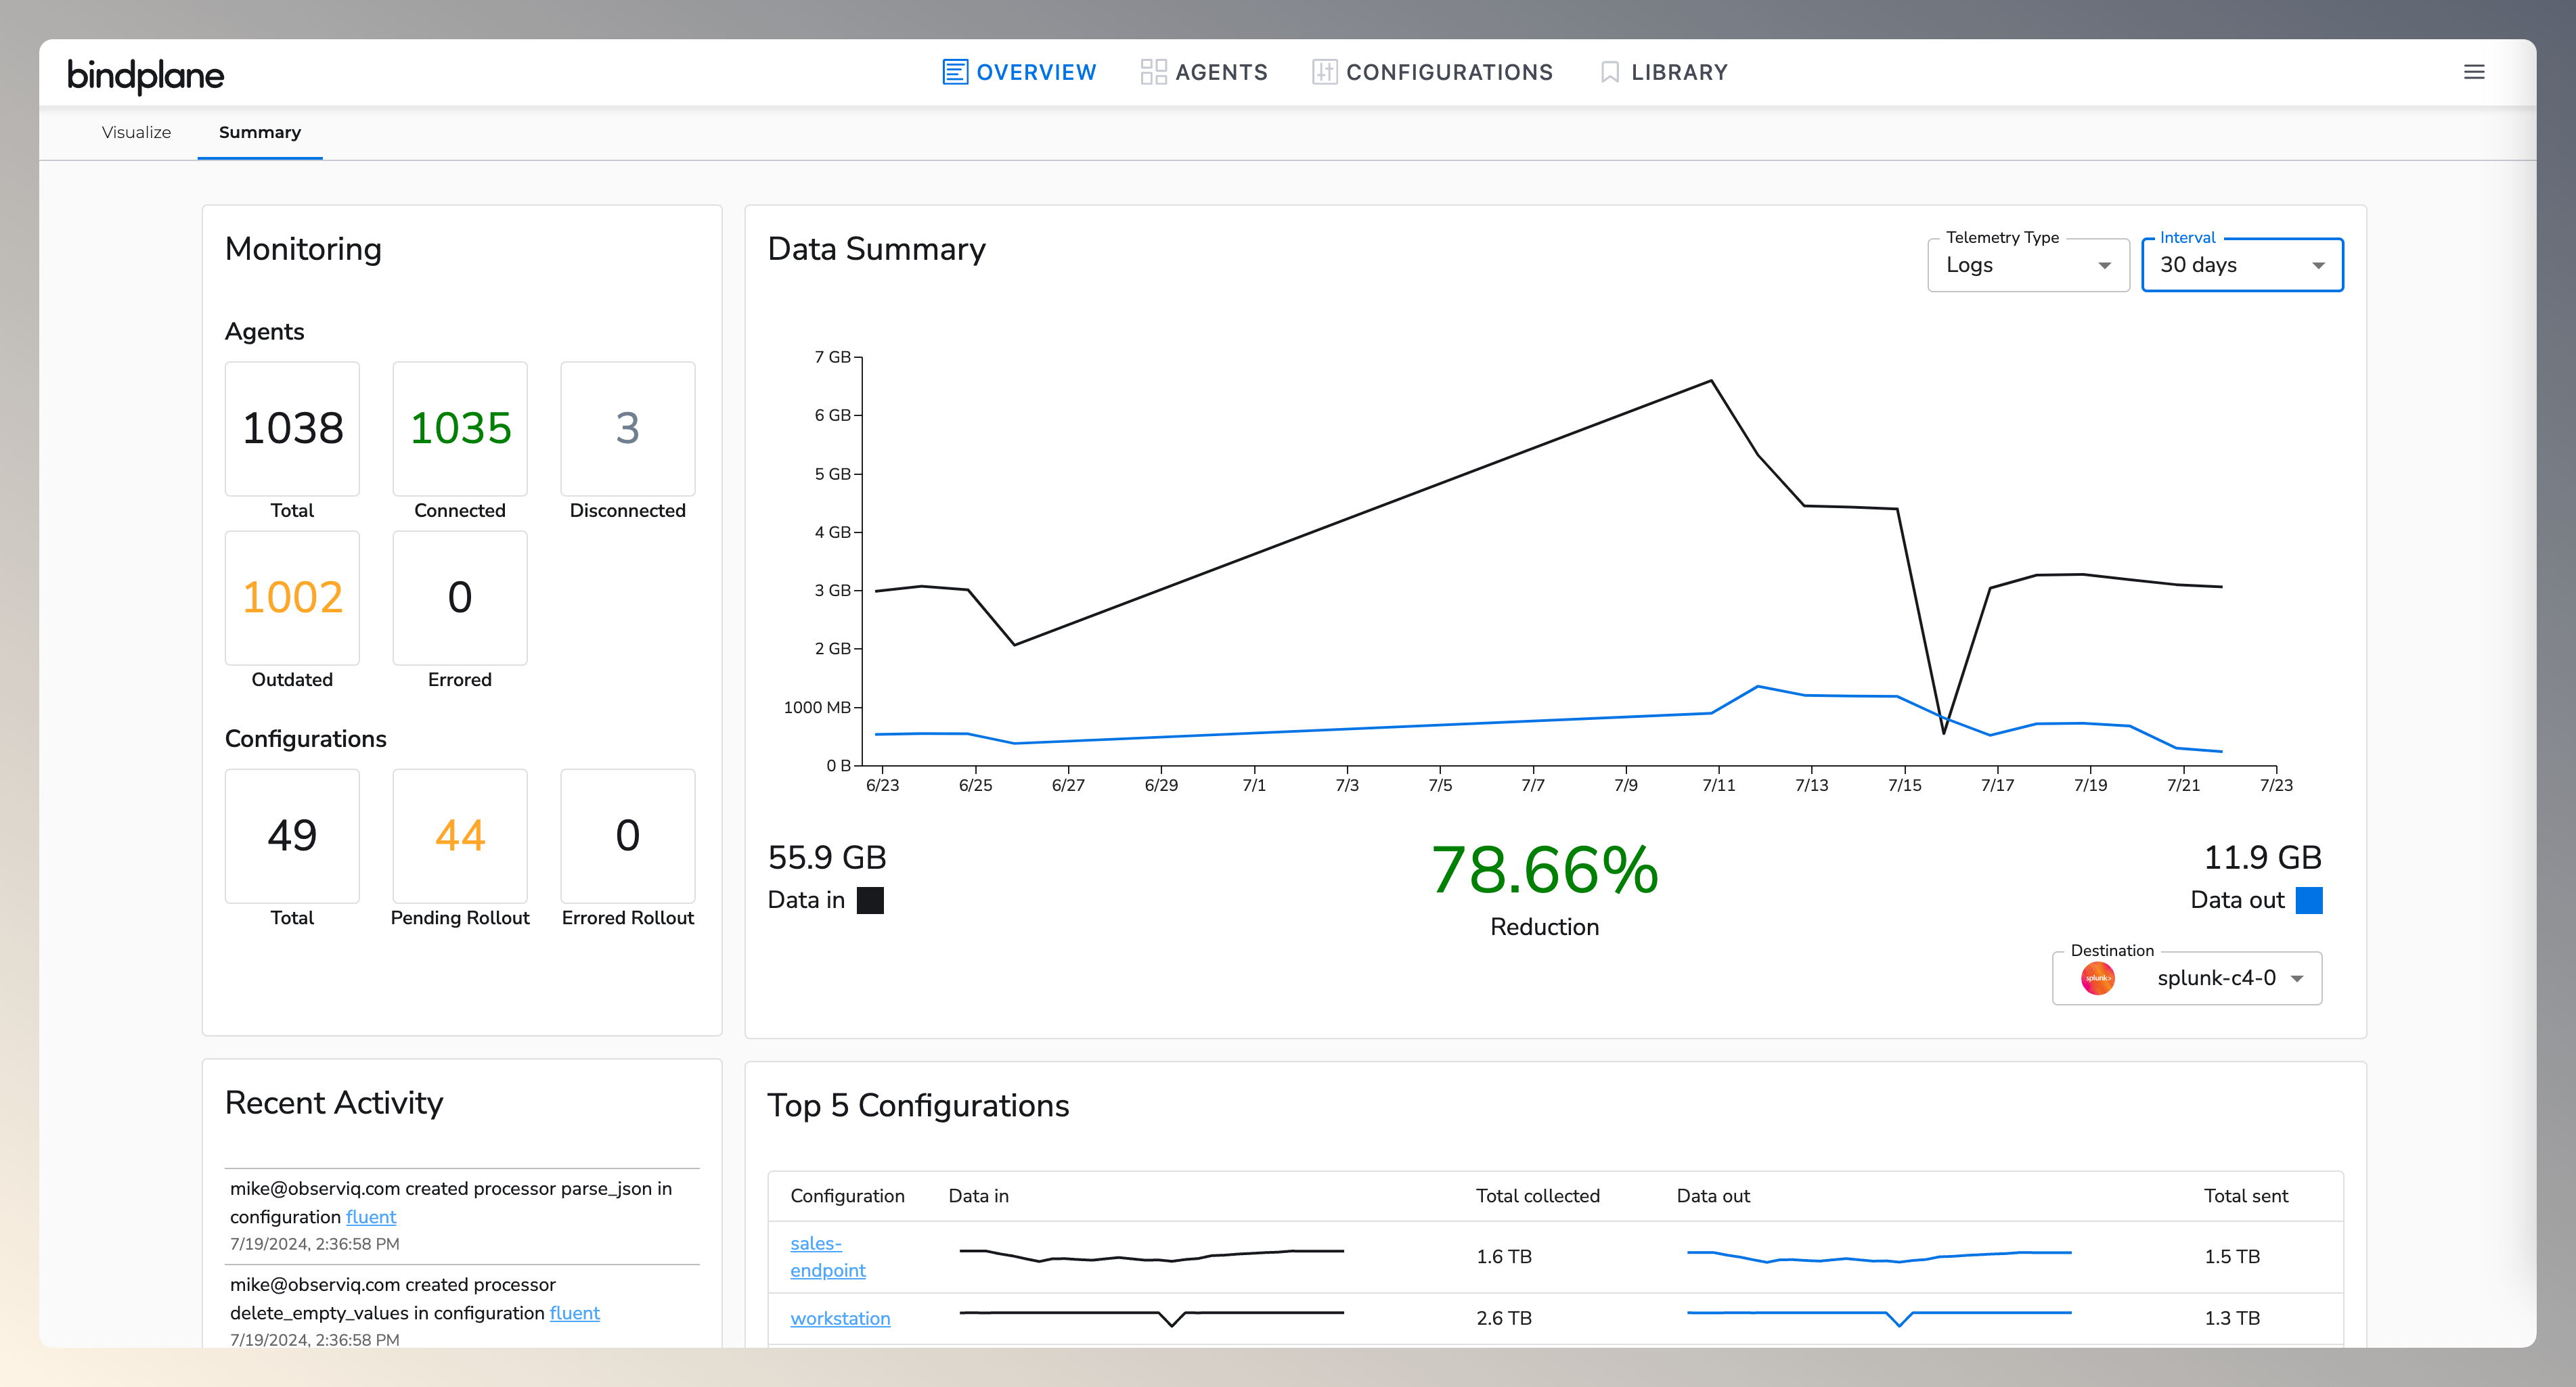Open the hamburger menu
The width and height of the screenshot is (2576, 1387).
pyautogui.click(x=2475, y=71)
